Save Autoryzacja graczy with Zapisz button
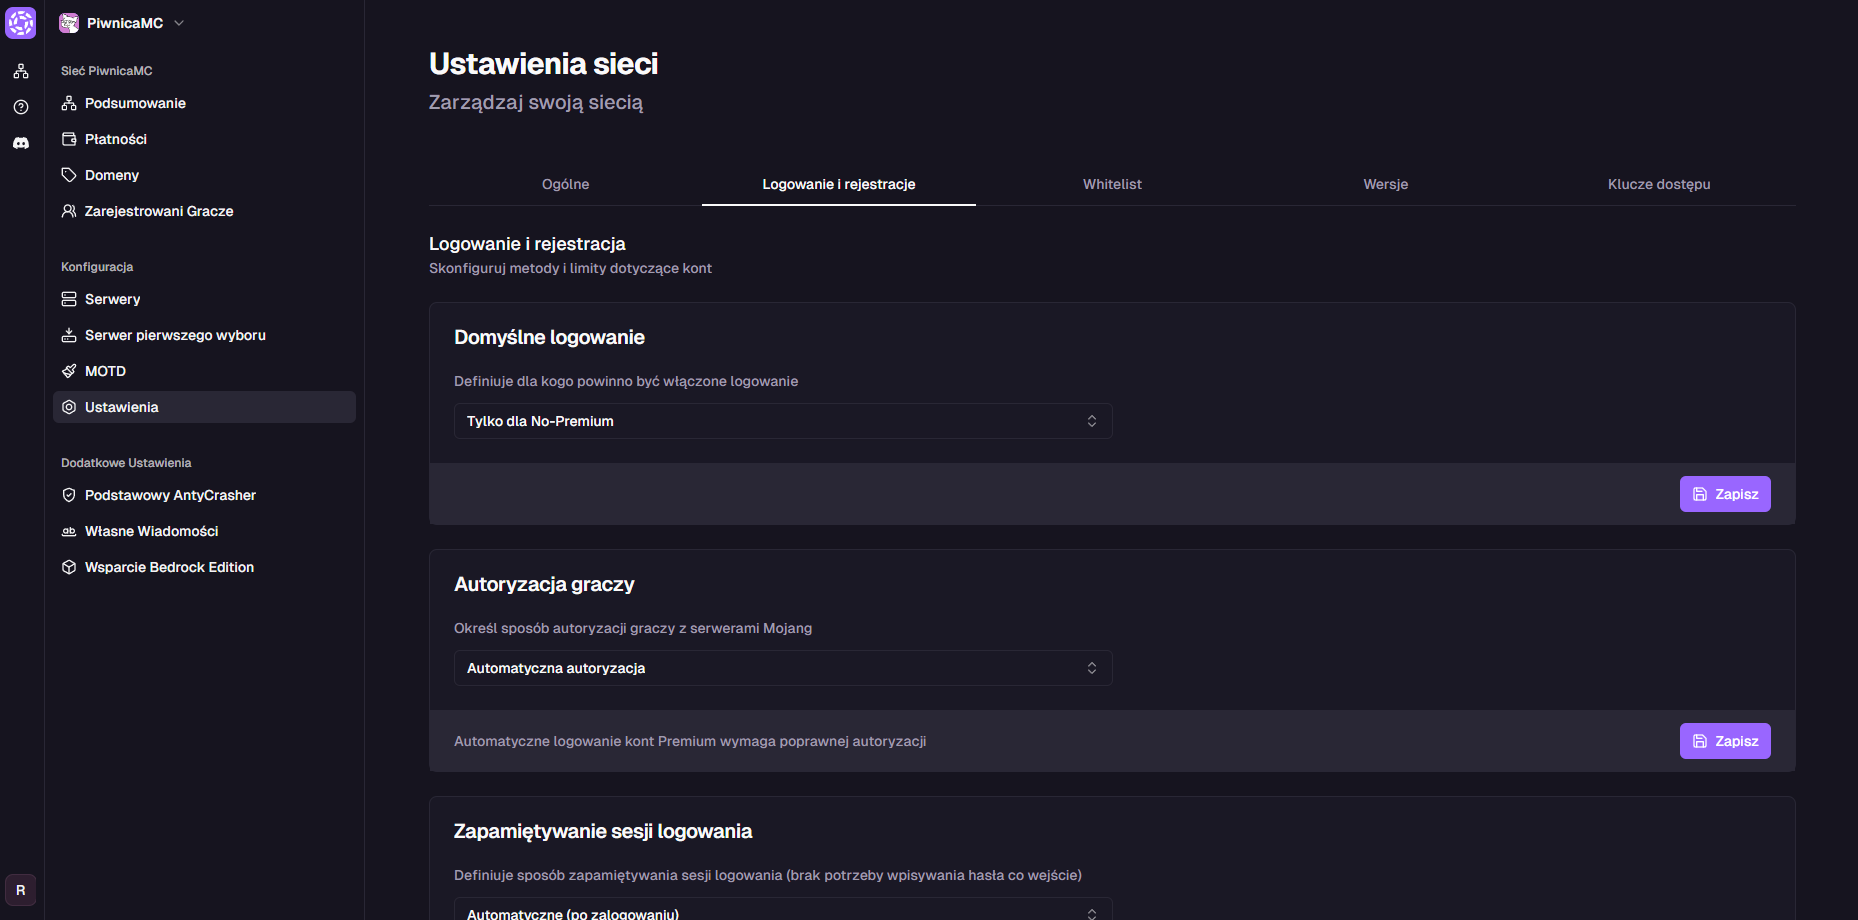The width and height of the screenshot is (1858, 920). tap(1724, 741)
